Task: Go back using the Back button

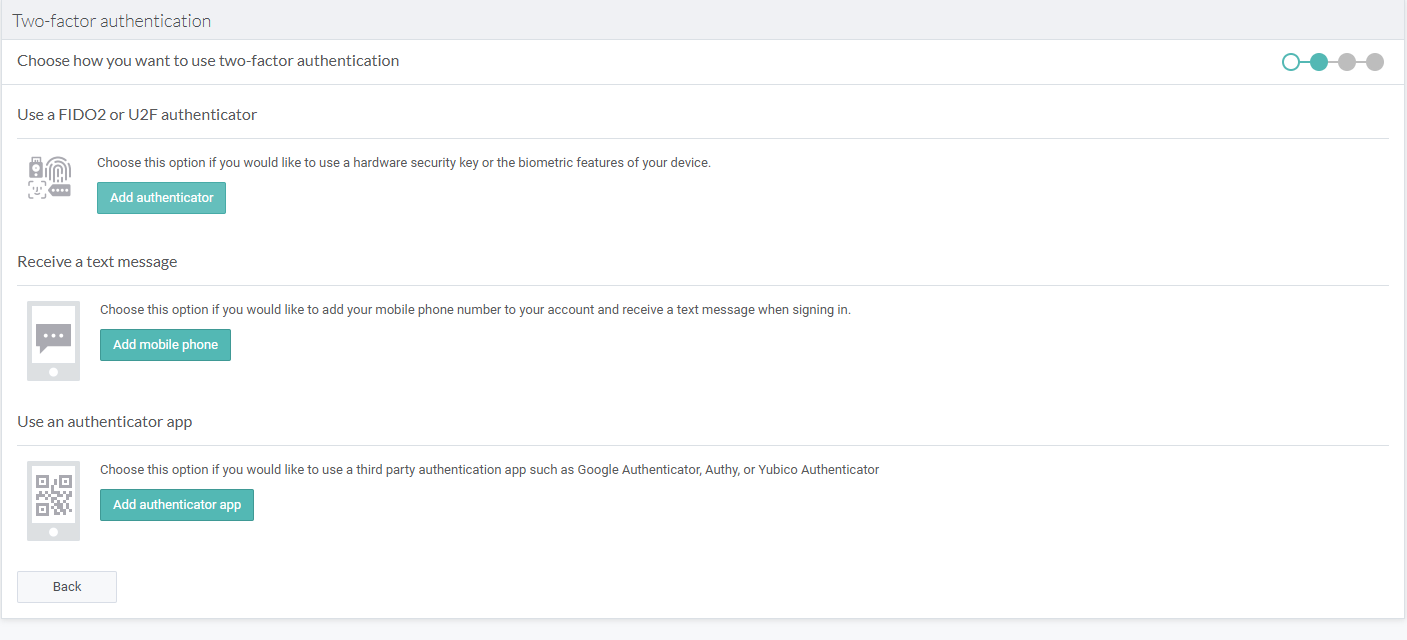Action: coord(67,587)
